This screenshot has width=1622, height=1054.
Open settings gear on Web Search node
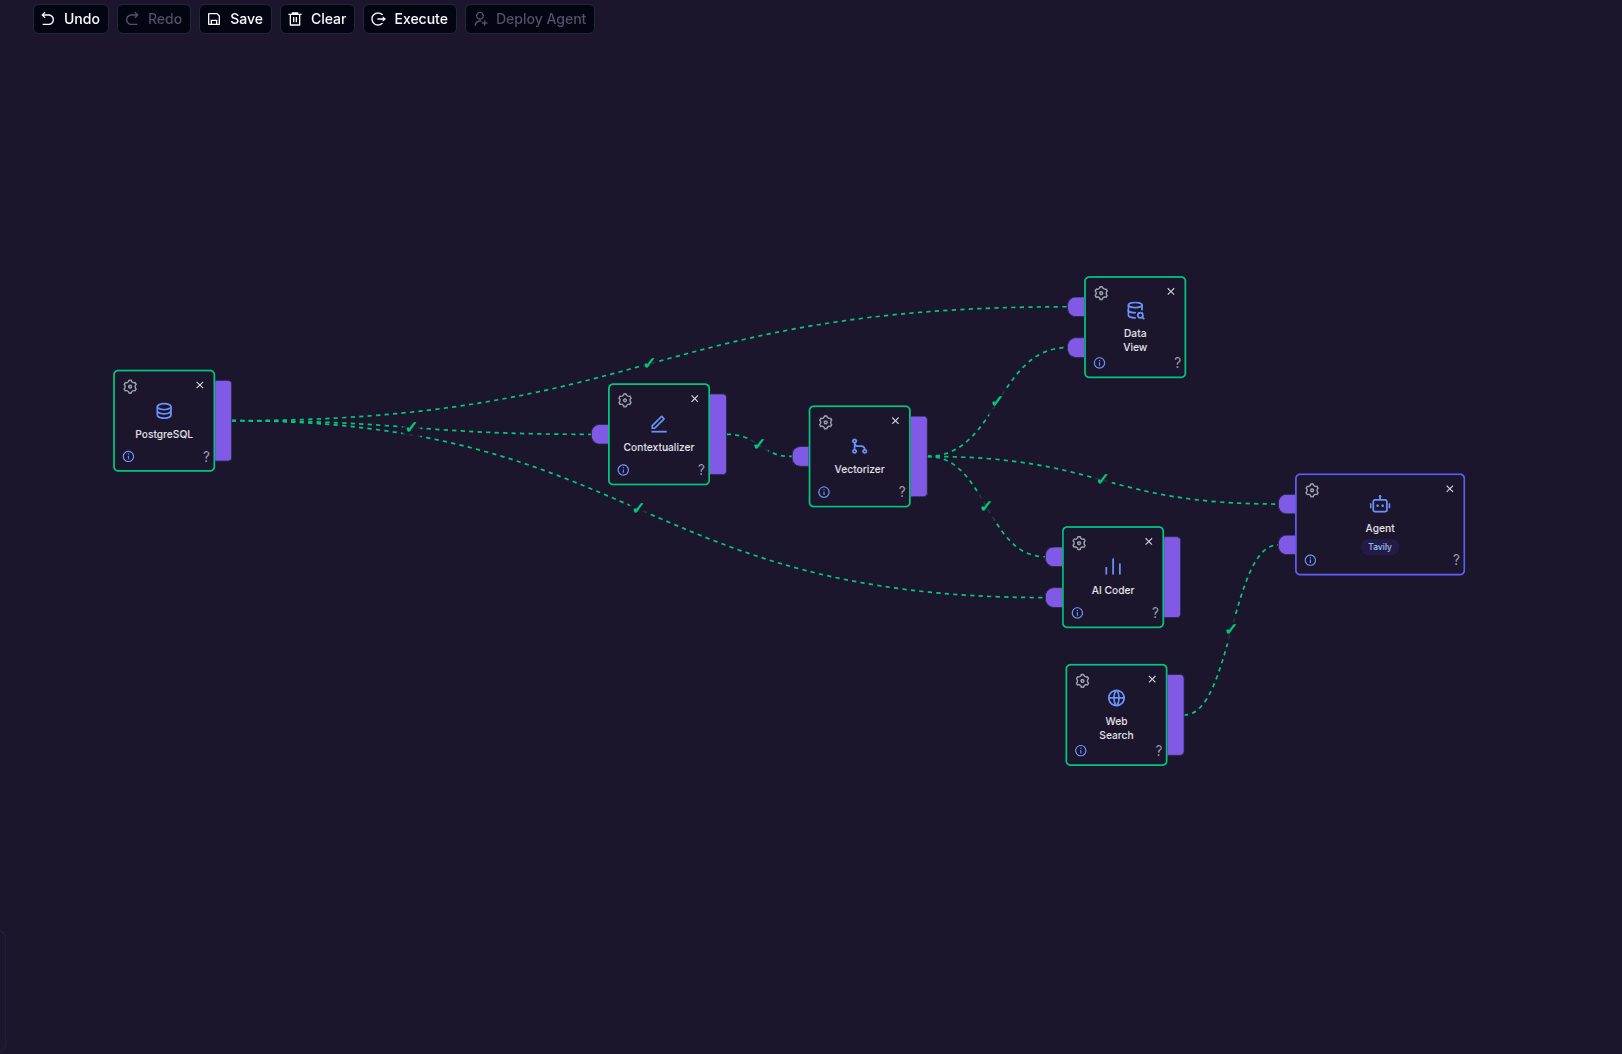click(x=1082, y=681)
